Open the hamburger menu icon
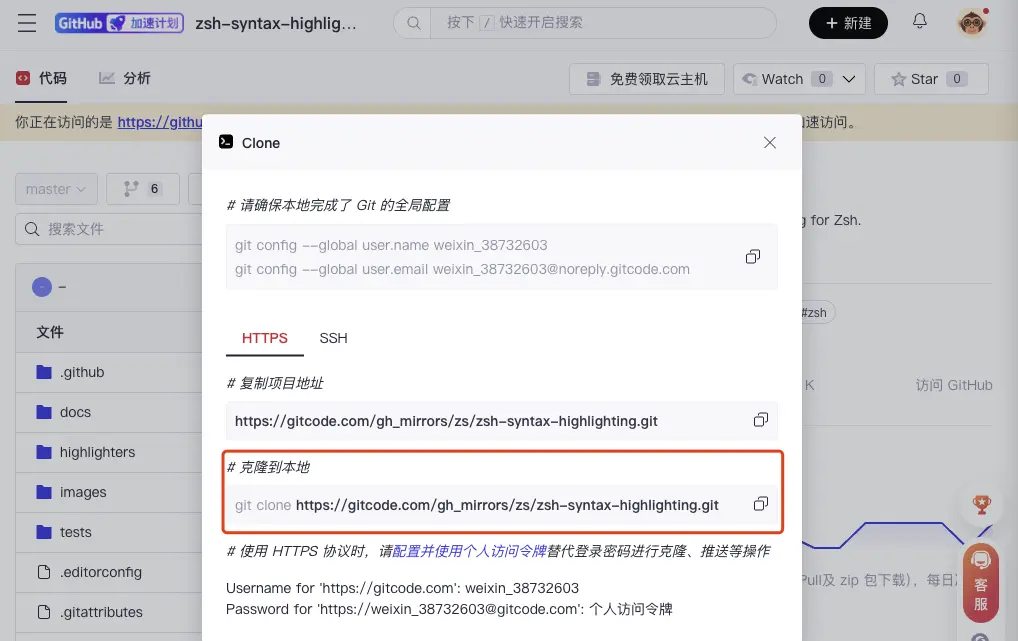Viewport: 1018px width, 641px height. tap(27, 23)
